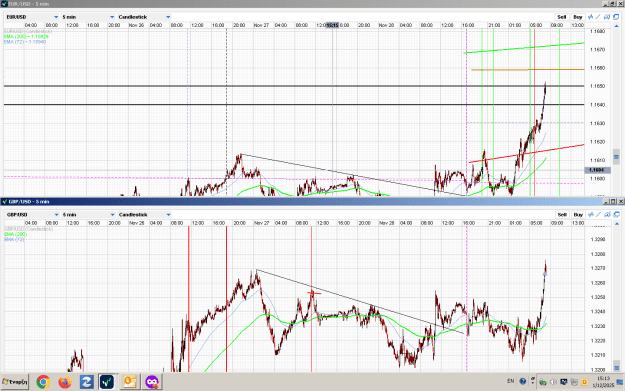Click EMA (200) legend in GBP/USD chart
625x391 pixels.
[16, 234]
